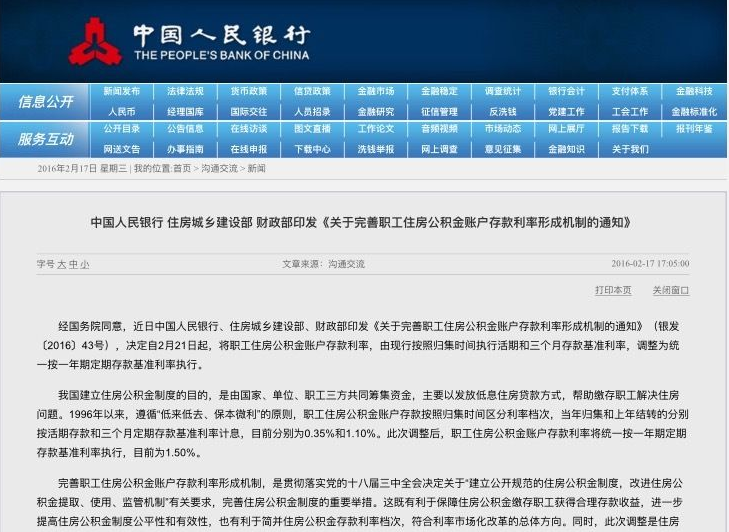Image resolution: width=729 pixels, height=532 pixels.
Task: Open the 信息公开 section
Action: 45,102
